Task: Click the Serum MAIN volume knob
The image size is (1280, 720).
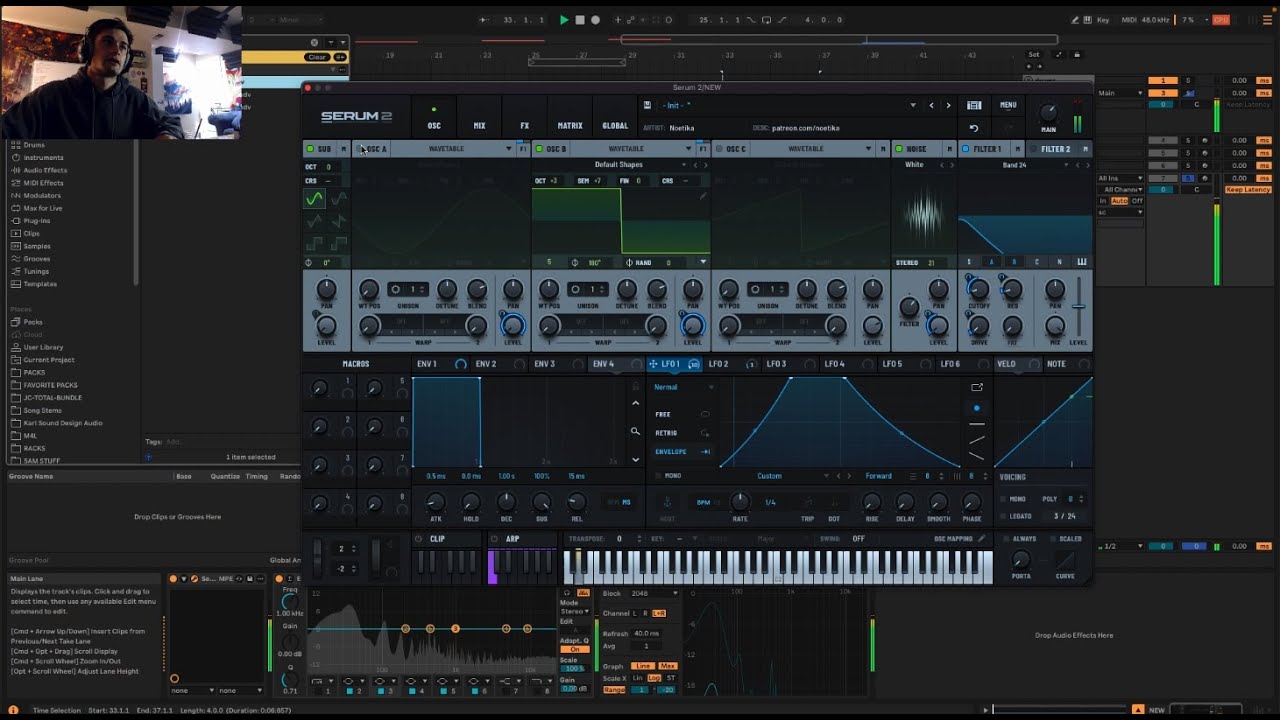Action: pyautogui.click(x=1048, y=113)
